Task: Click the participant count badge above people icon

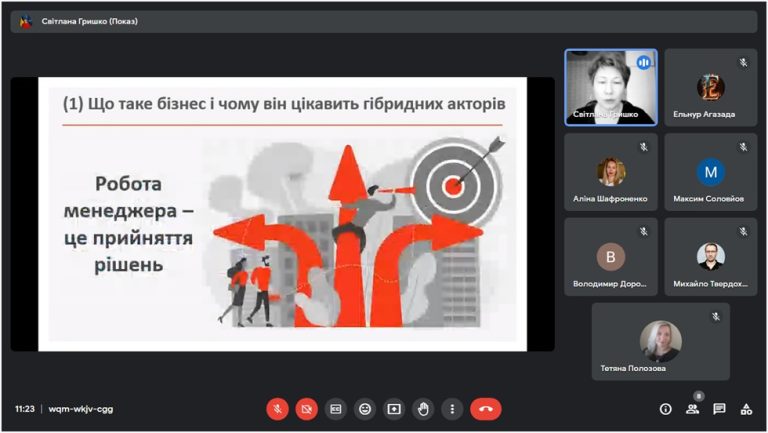Action: pyautogui.click(x=699, y=395)
